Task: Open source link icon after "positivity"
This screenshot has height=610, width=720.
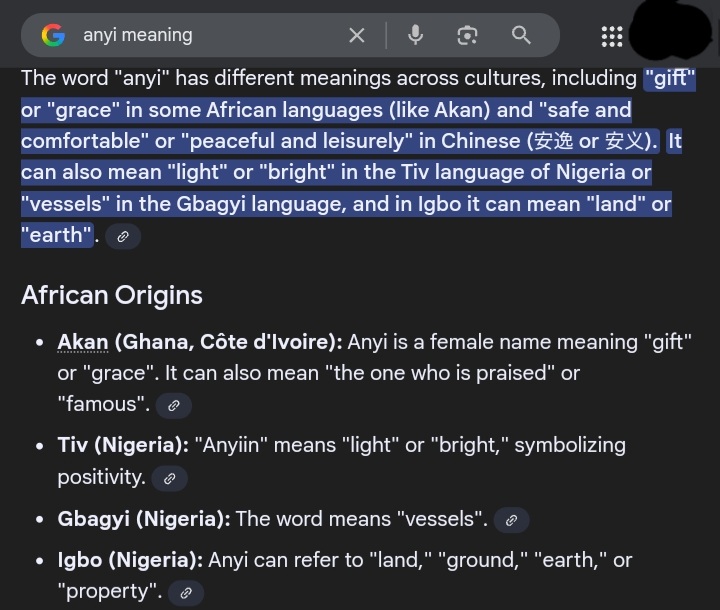Action: pos(169,479)
